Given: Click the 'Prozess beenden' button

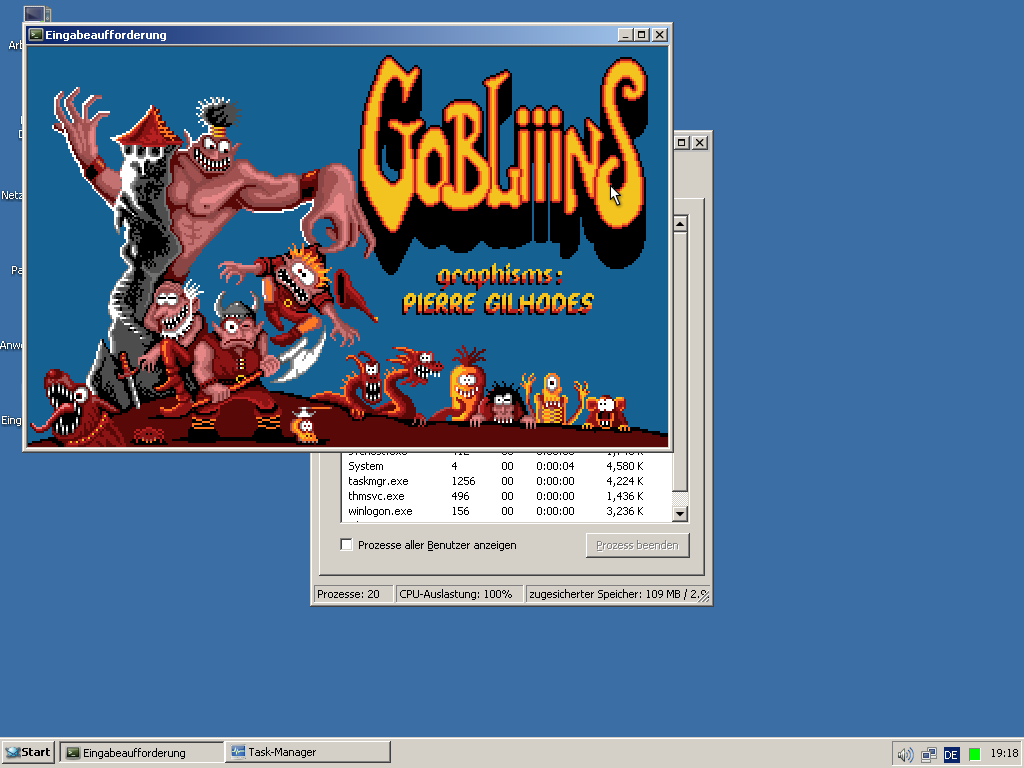Looking at the screenshot, I should (637, 545).
